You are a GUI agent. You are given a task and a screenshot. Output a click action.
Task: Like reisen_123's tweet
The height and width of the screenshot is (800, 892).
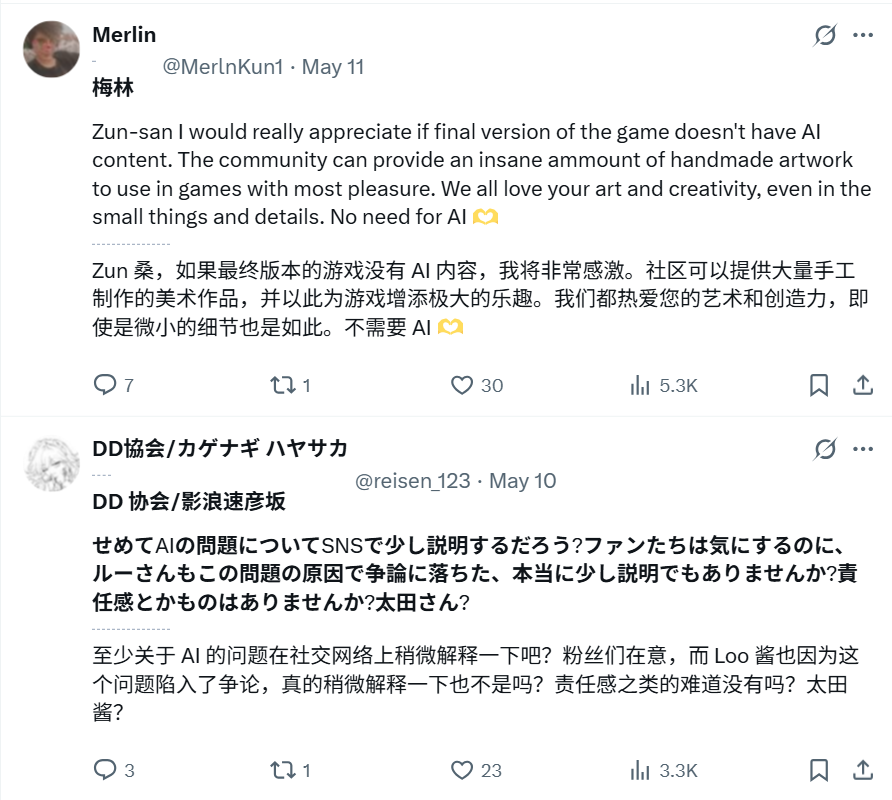tap(460, 771)
